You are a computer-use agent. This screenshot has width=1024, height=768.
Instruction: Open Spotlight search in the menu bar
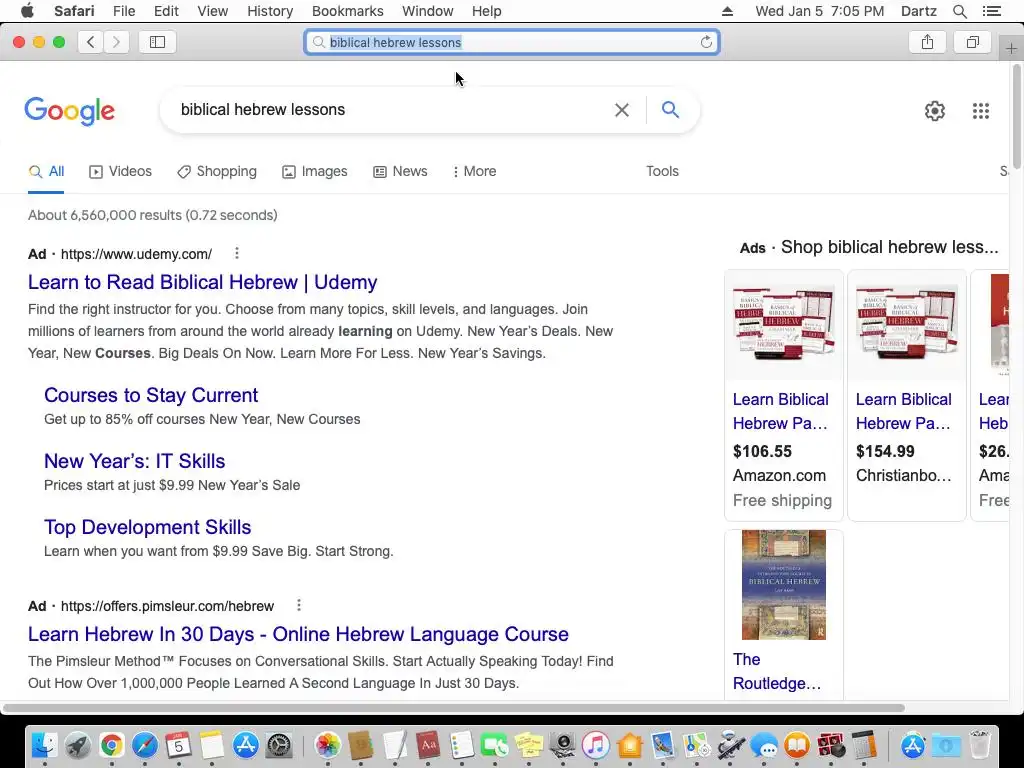click(x=959, y=11)
